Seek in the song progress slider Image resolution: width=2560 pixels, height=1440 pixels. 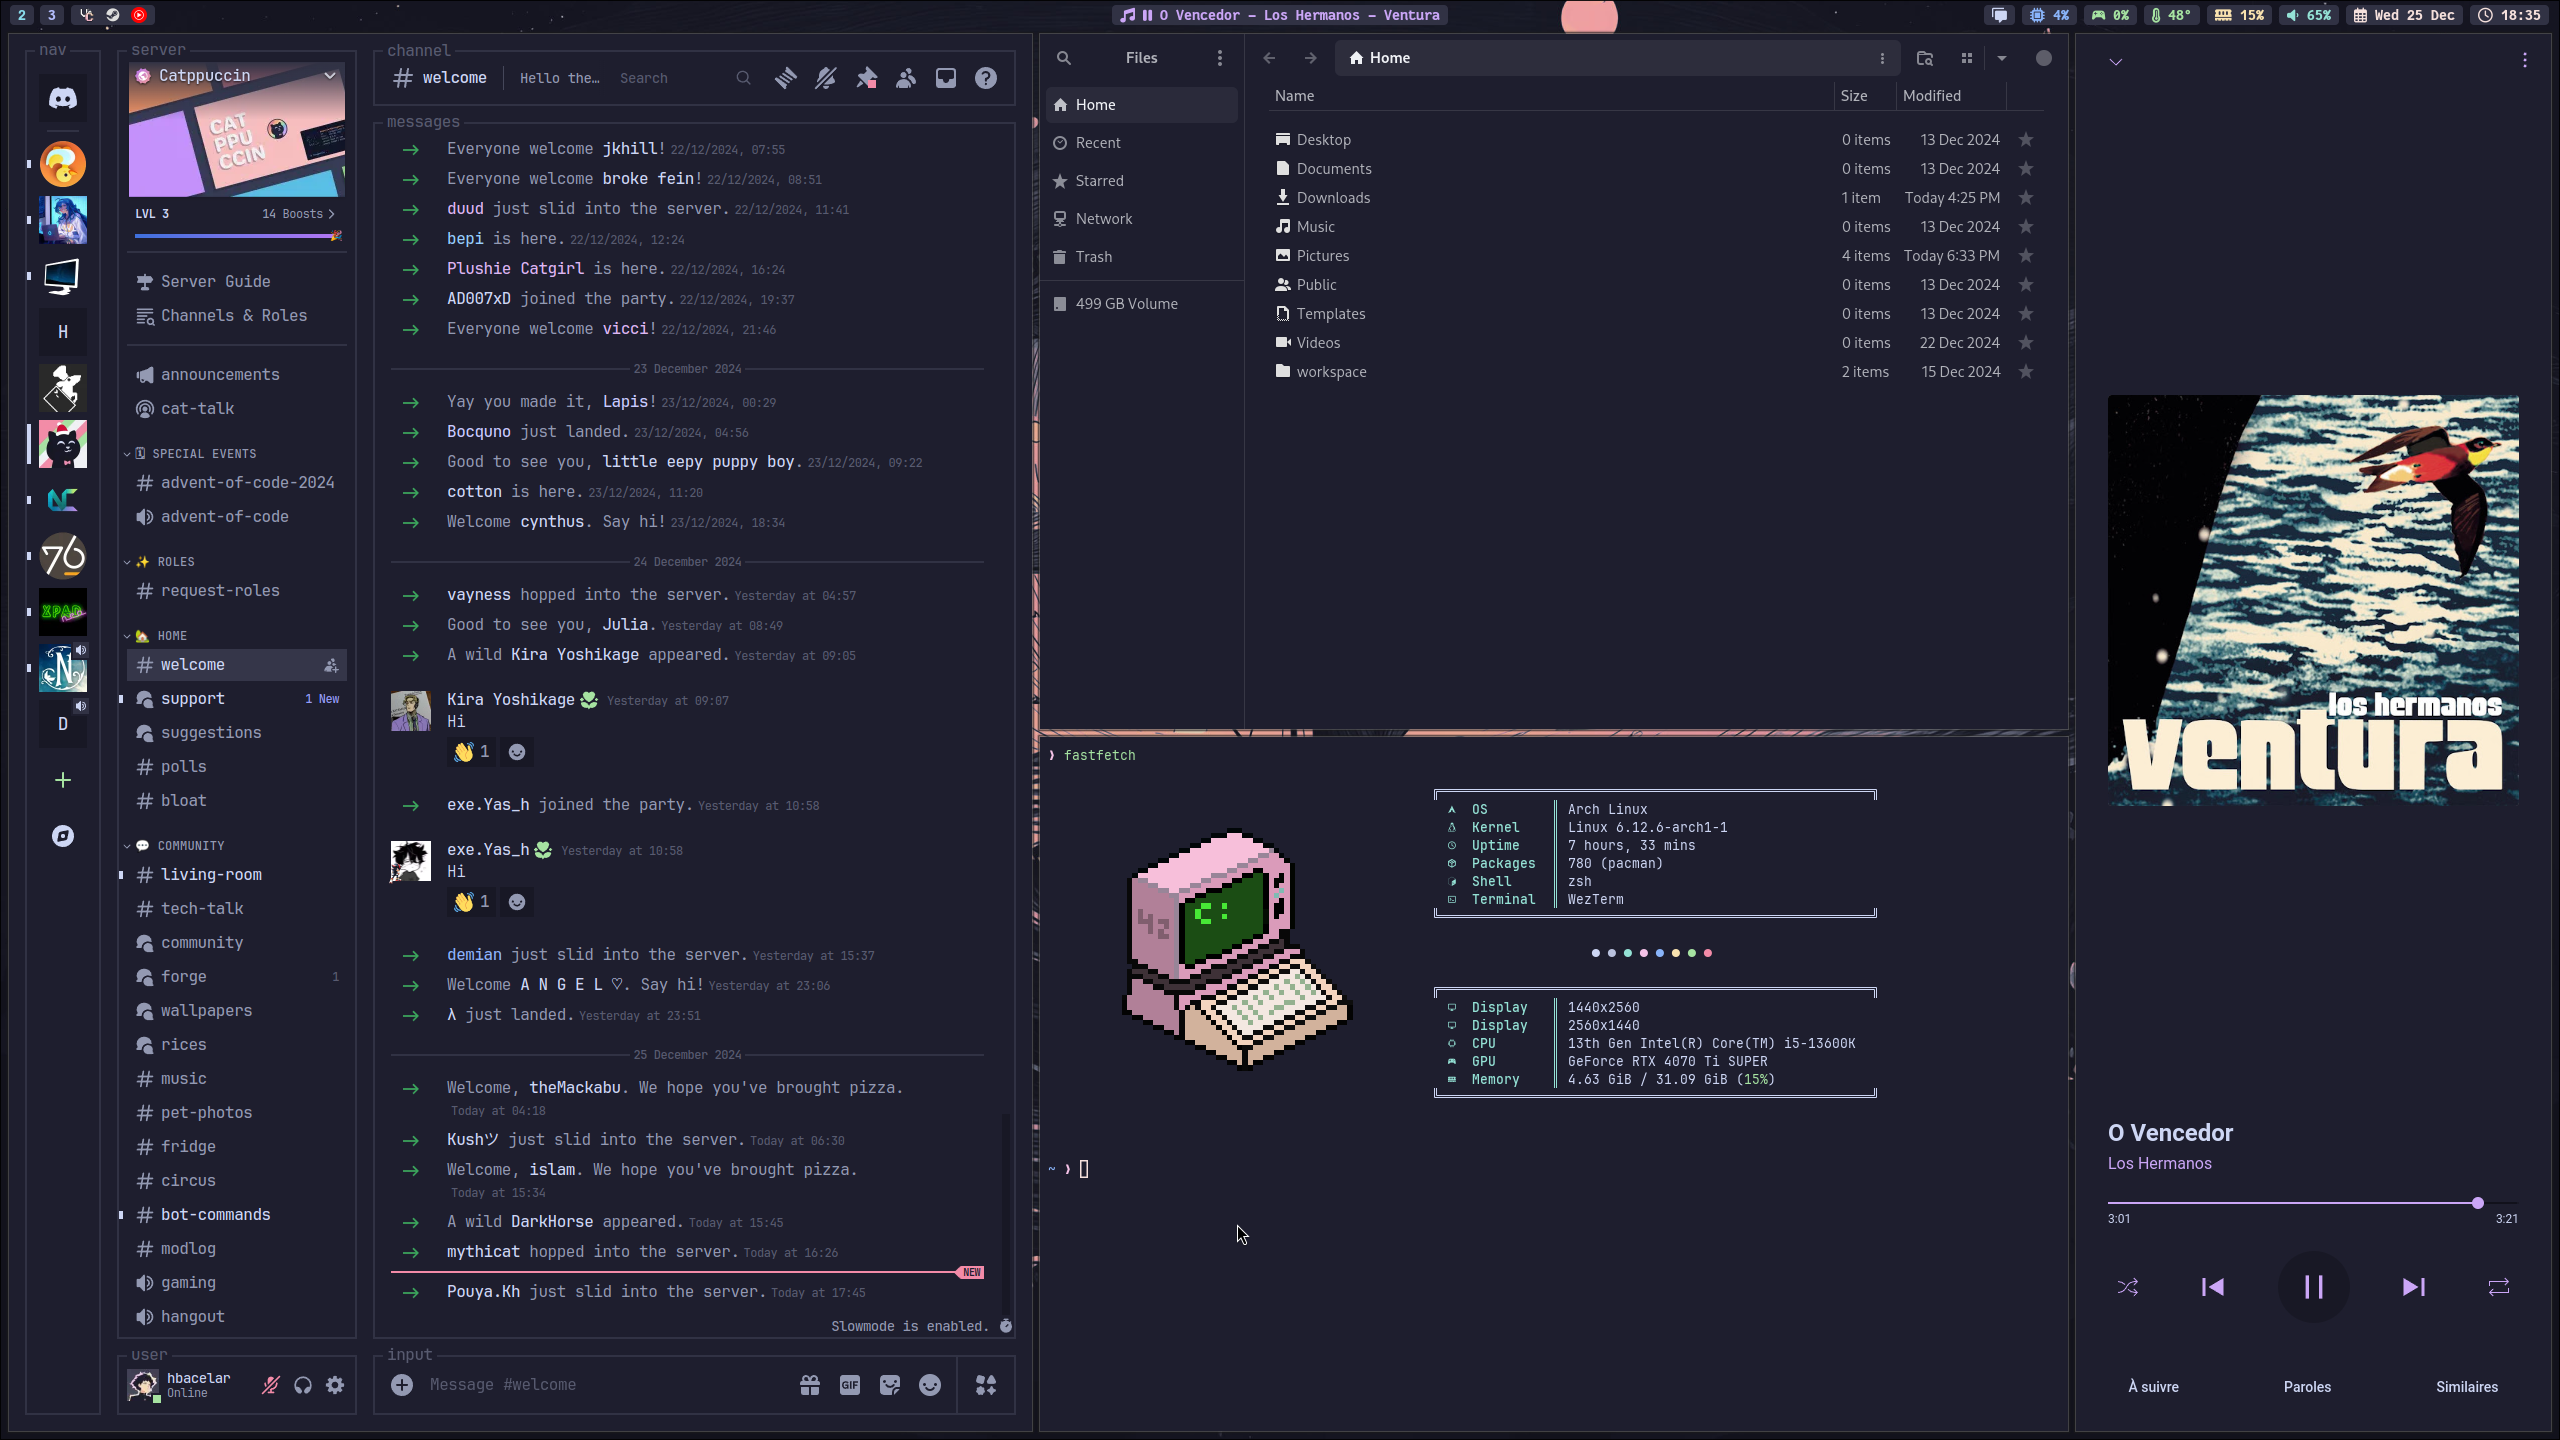pyautogui.click(x=2313, y=1203)
